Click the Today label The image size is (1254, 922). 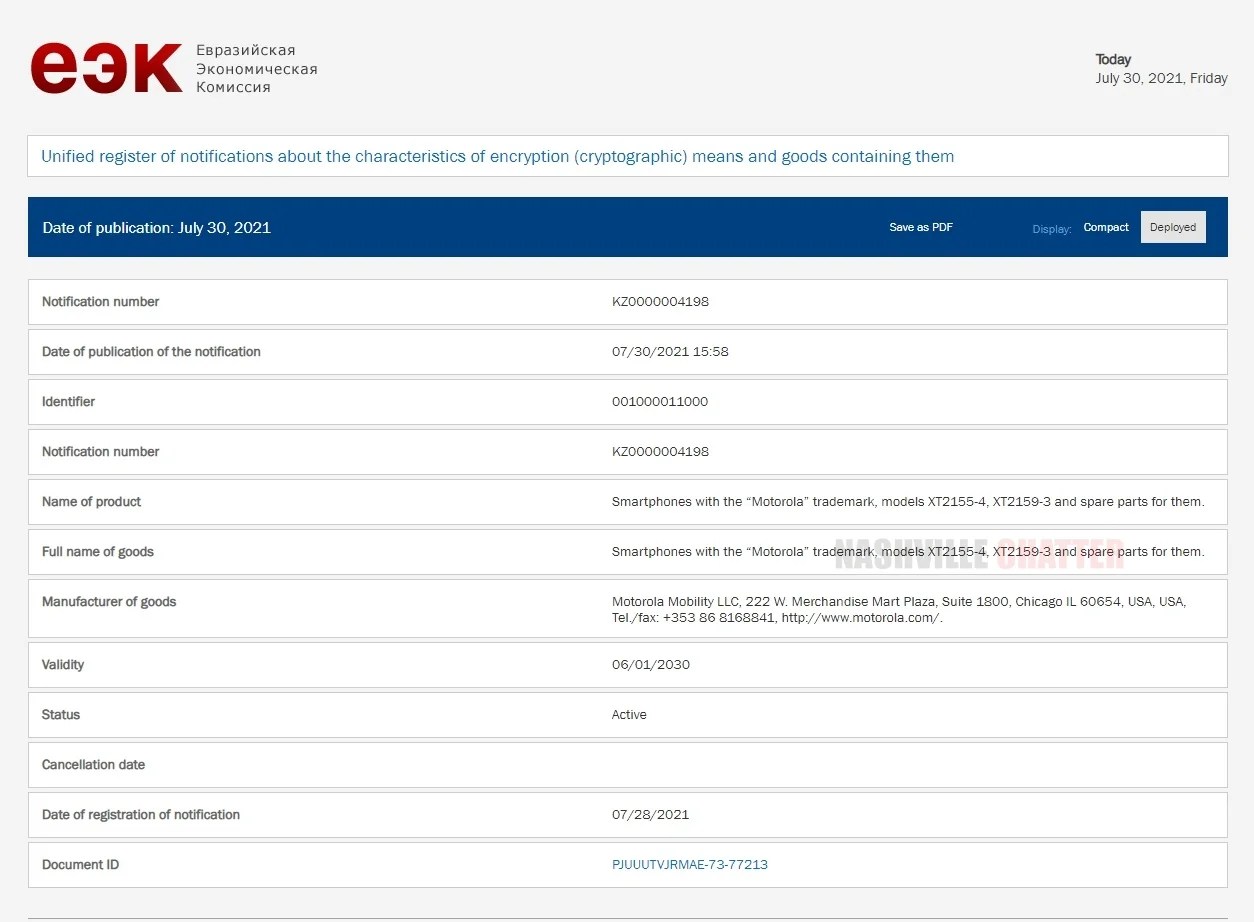coord(1113,59)
